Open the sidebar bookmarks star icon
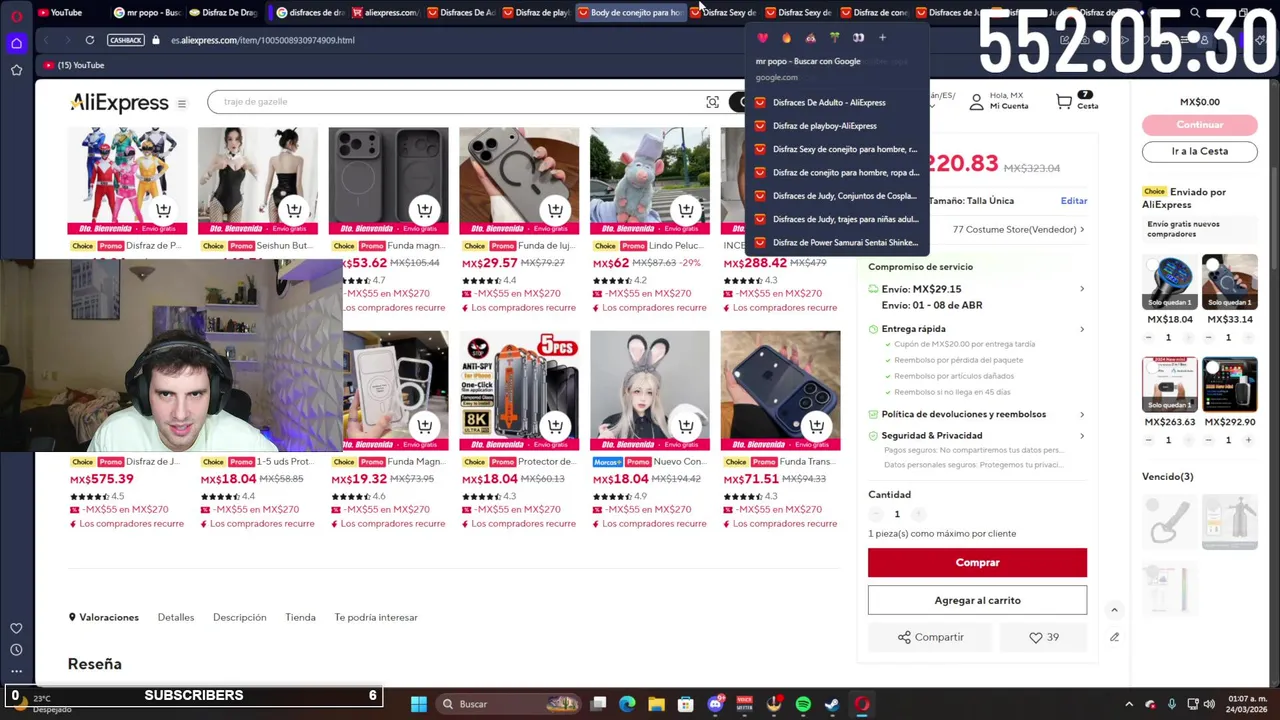This screenshot has width=1280, height=720. click(16, 70)
